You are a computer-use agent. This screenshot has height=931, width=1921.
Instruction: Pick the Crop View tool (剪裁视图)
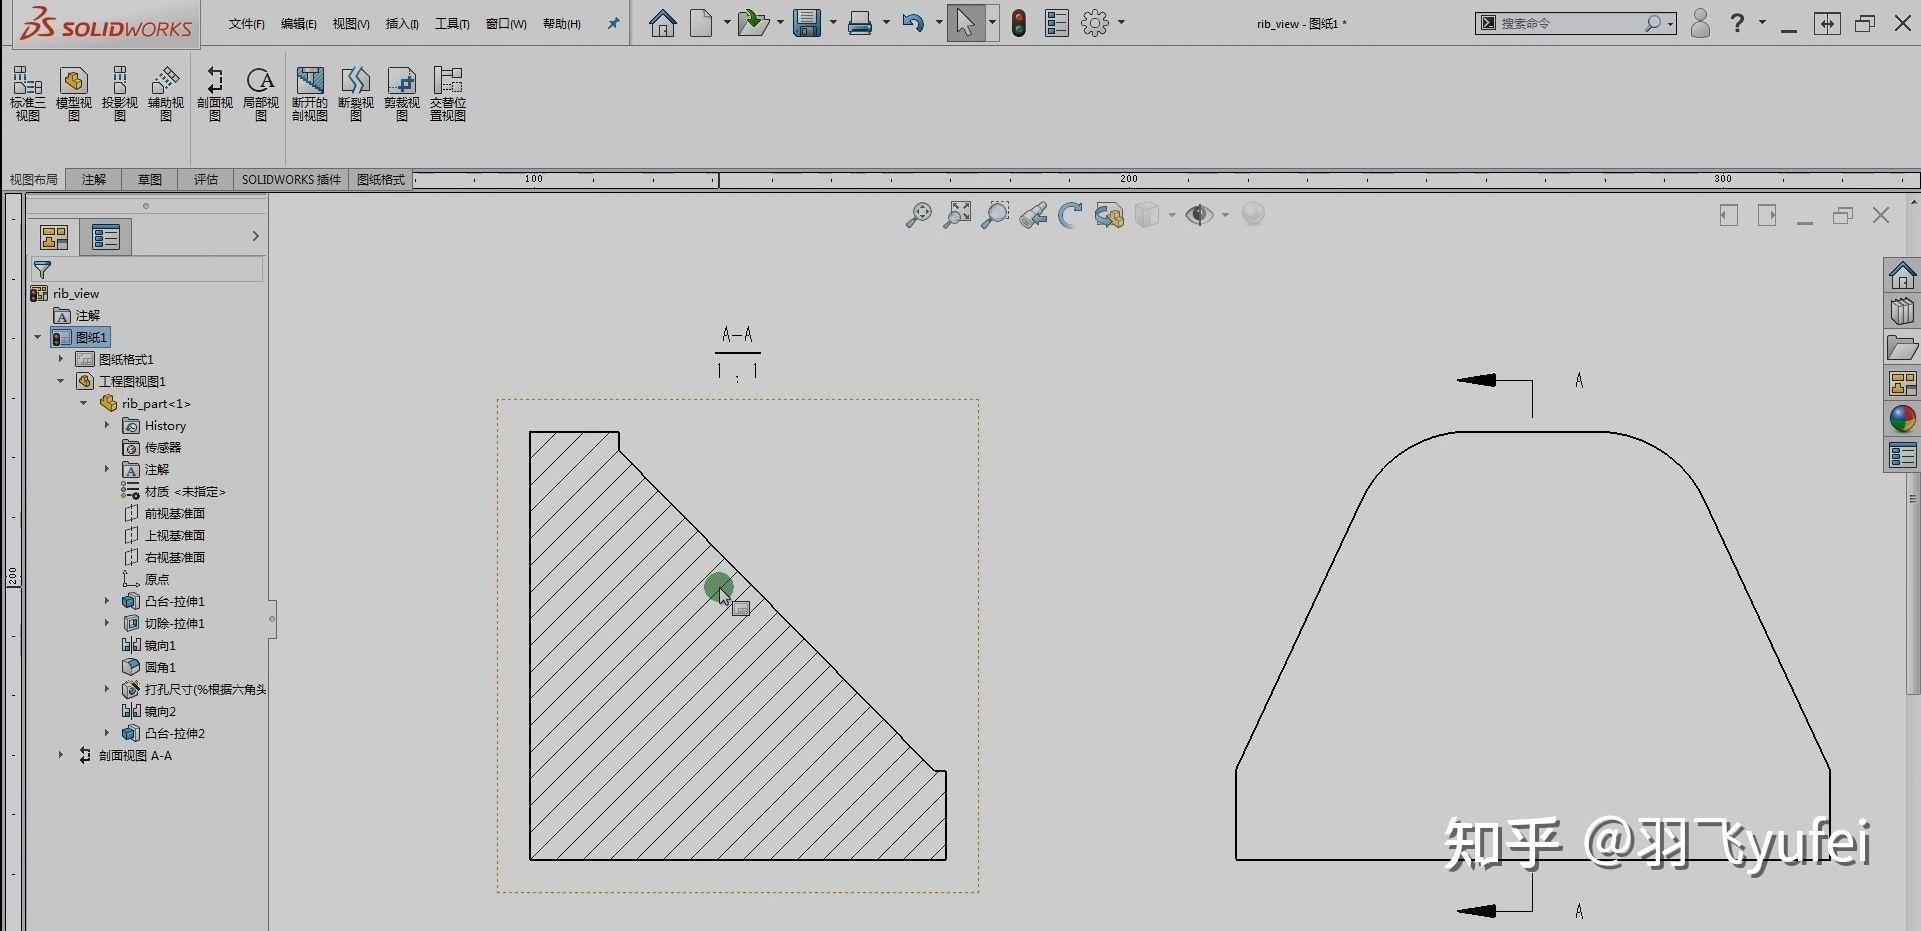click(x=402, y=94)
